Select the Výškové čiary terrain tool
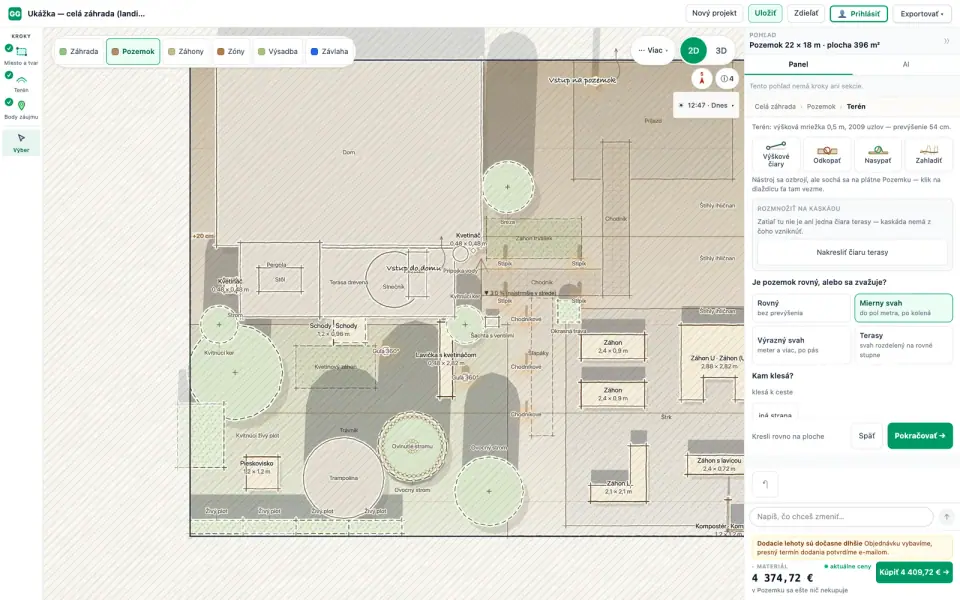960x600 pixels. tap(776, 154)
